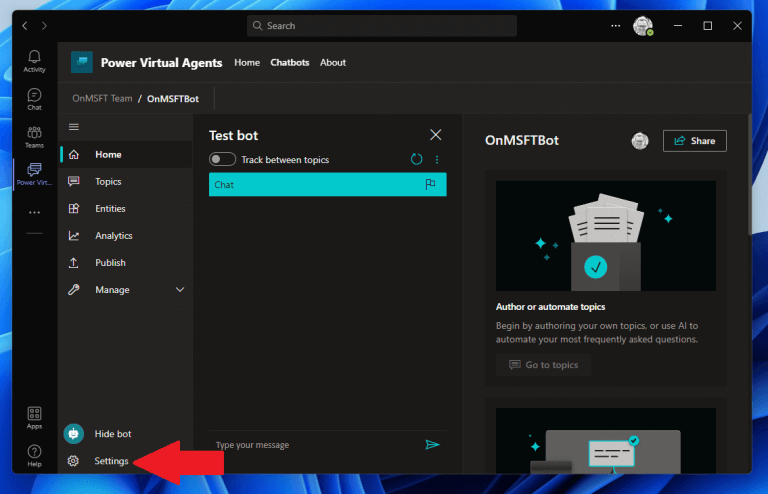
Task: Go forward with the forward arrow
Action: click(44, 25)
